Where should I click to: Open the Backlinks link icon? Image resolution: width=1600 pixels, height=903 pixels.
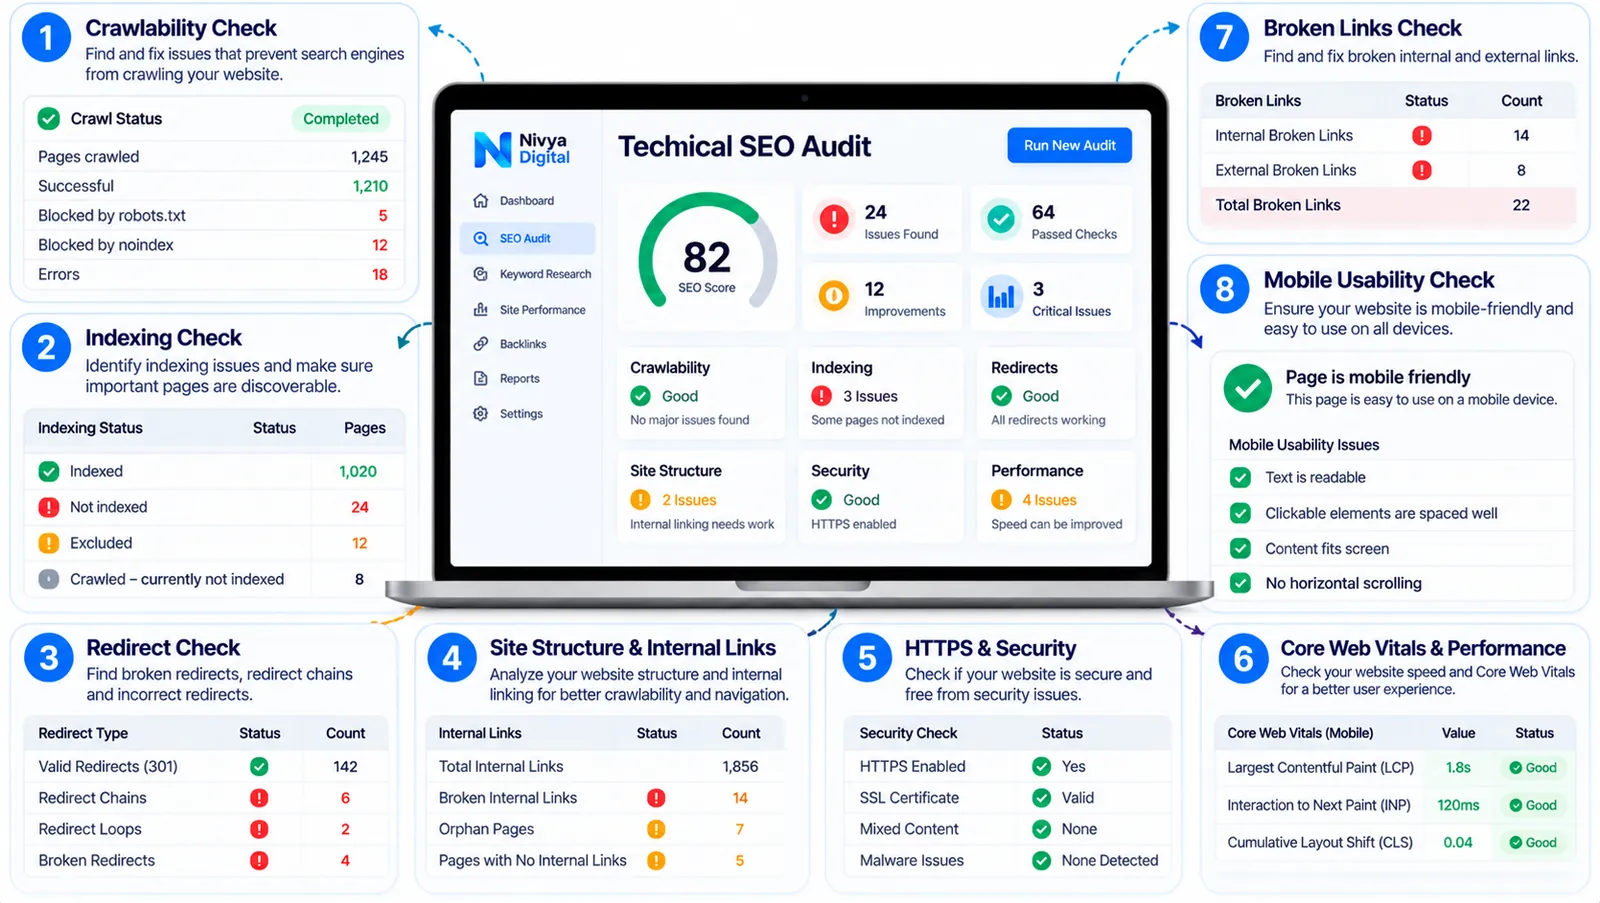[481, 344]
